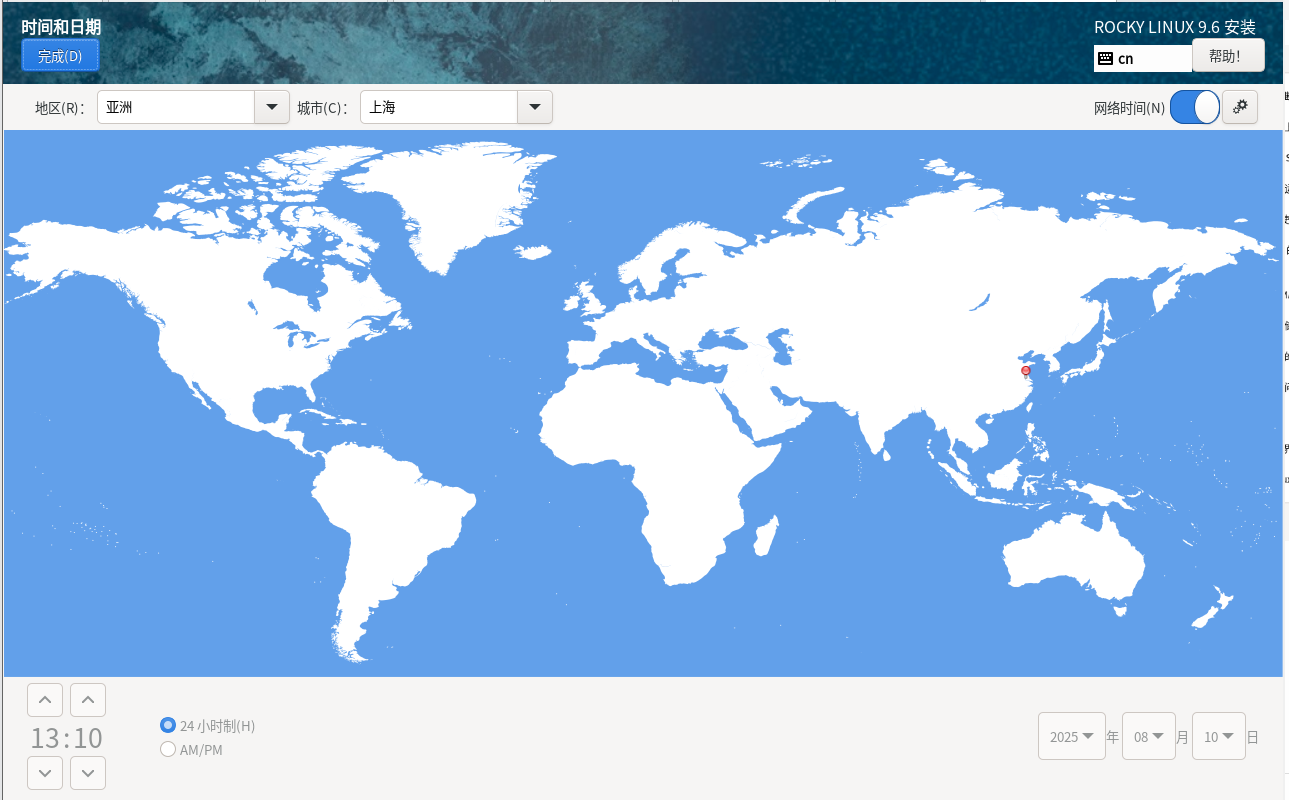This screenshot has height=800, width=1289.
Task: Open the month dropdown showing 08
Action: [1149, 737]
